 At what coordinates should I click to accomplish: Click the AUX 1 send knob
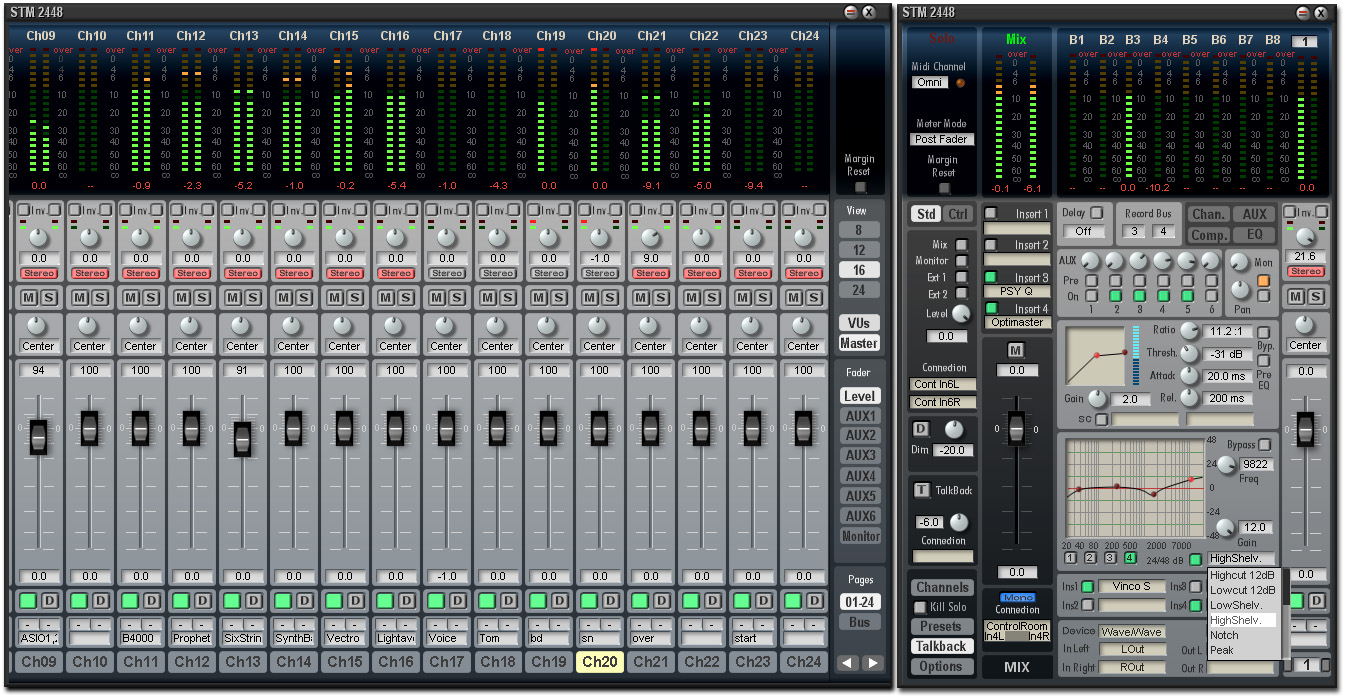(x=1090, y=260)
